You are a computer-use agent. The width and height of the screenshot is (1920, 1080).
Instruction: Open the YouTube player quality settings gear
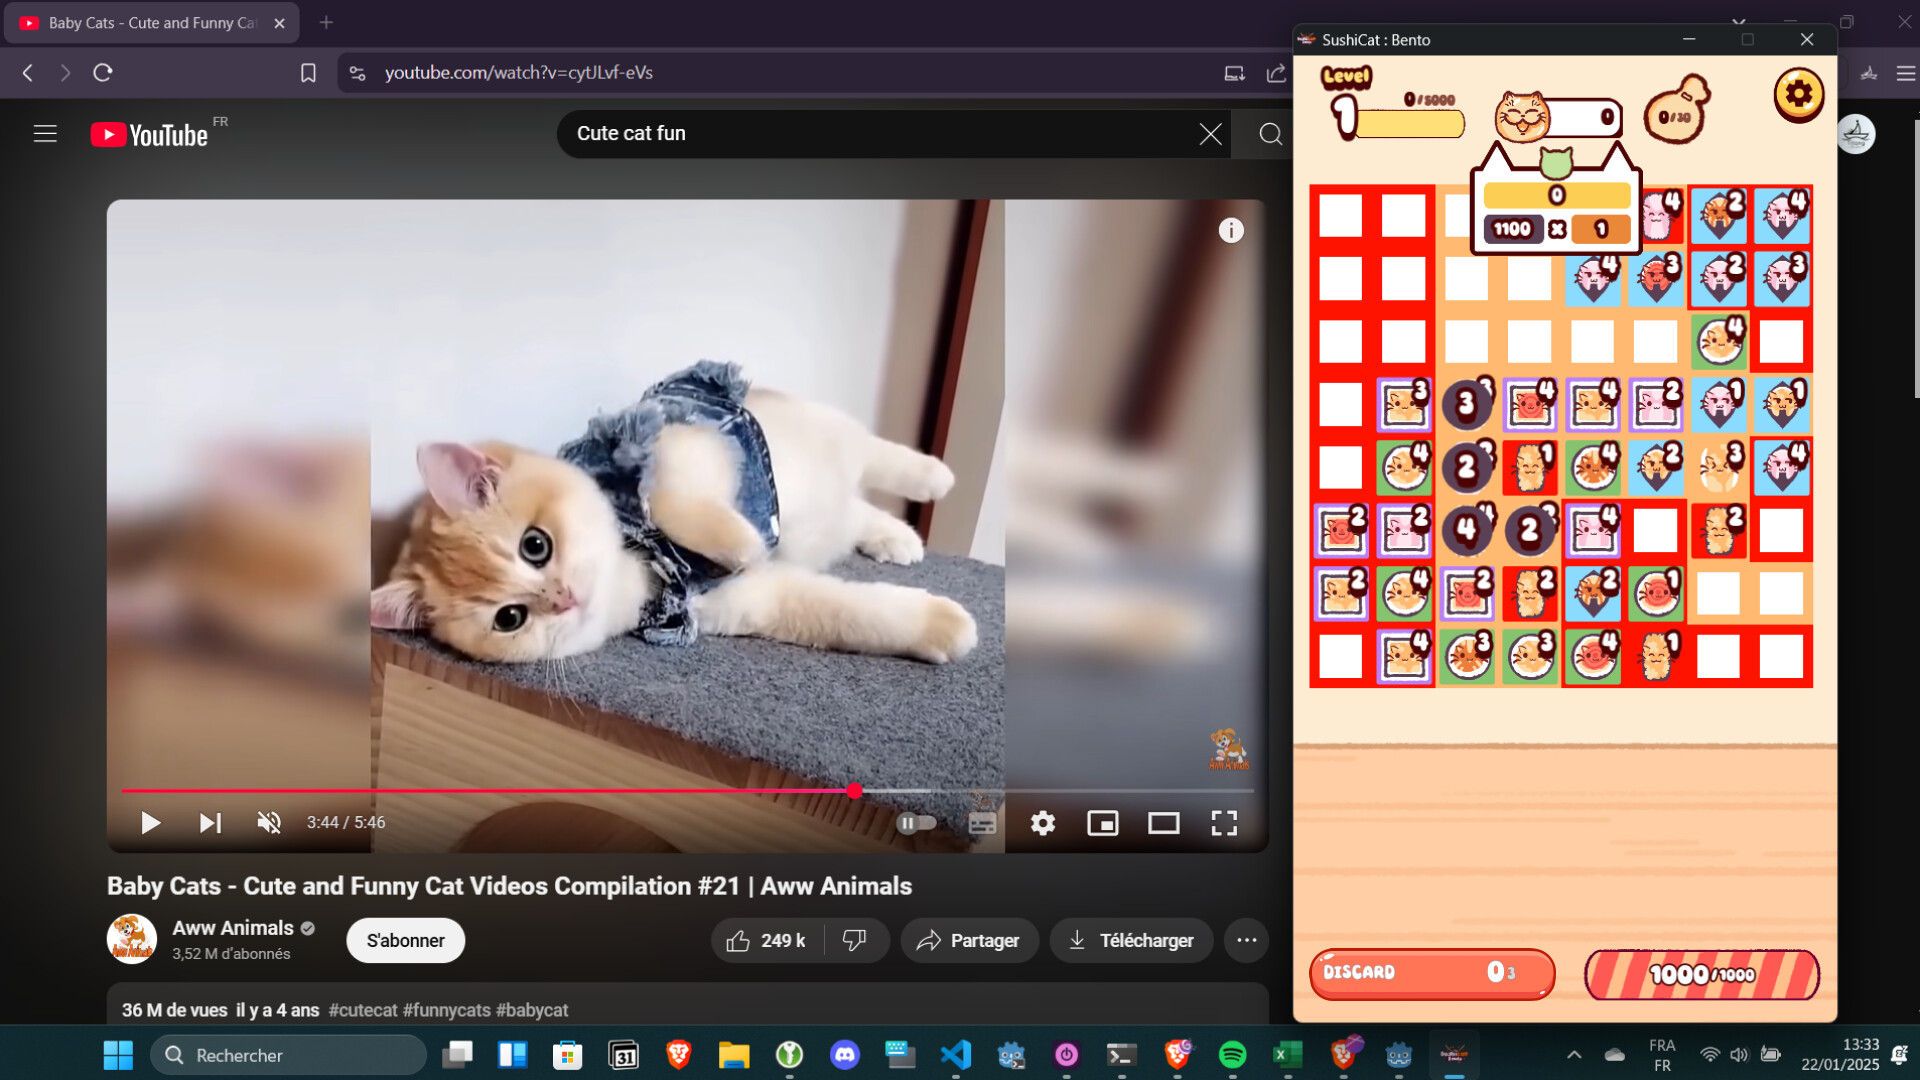pos(1043,822)
